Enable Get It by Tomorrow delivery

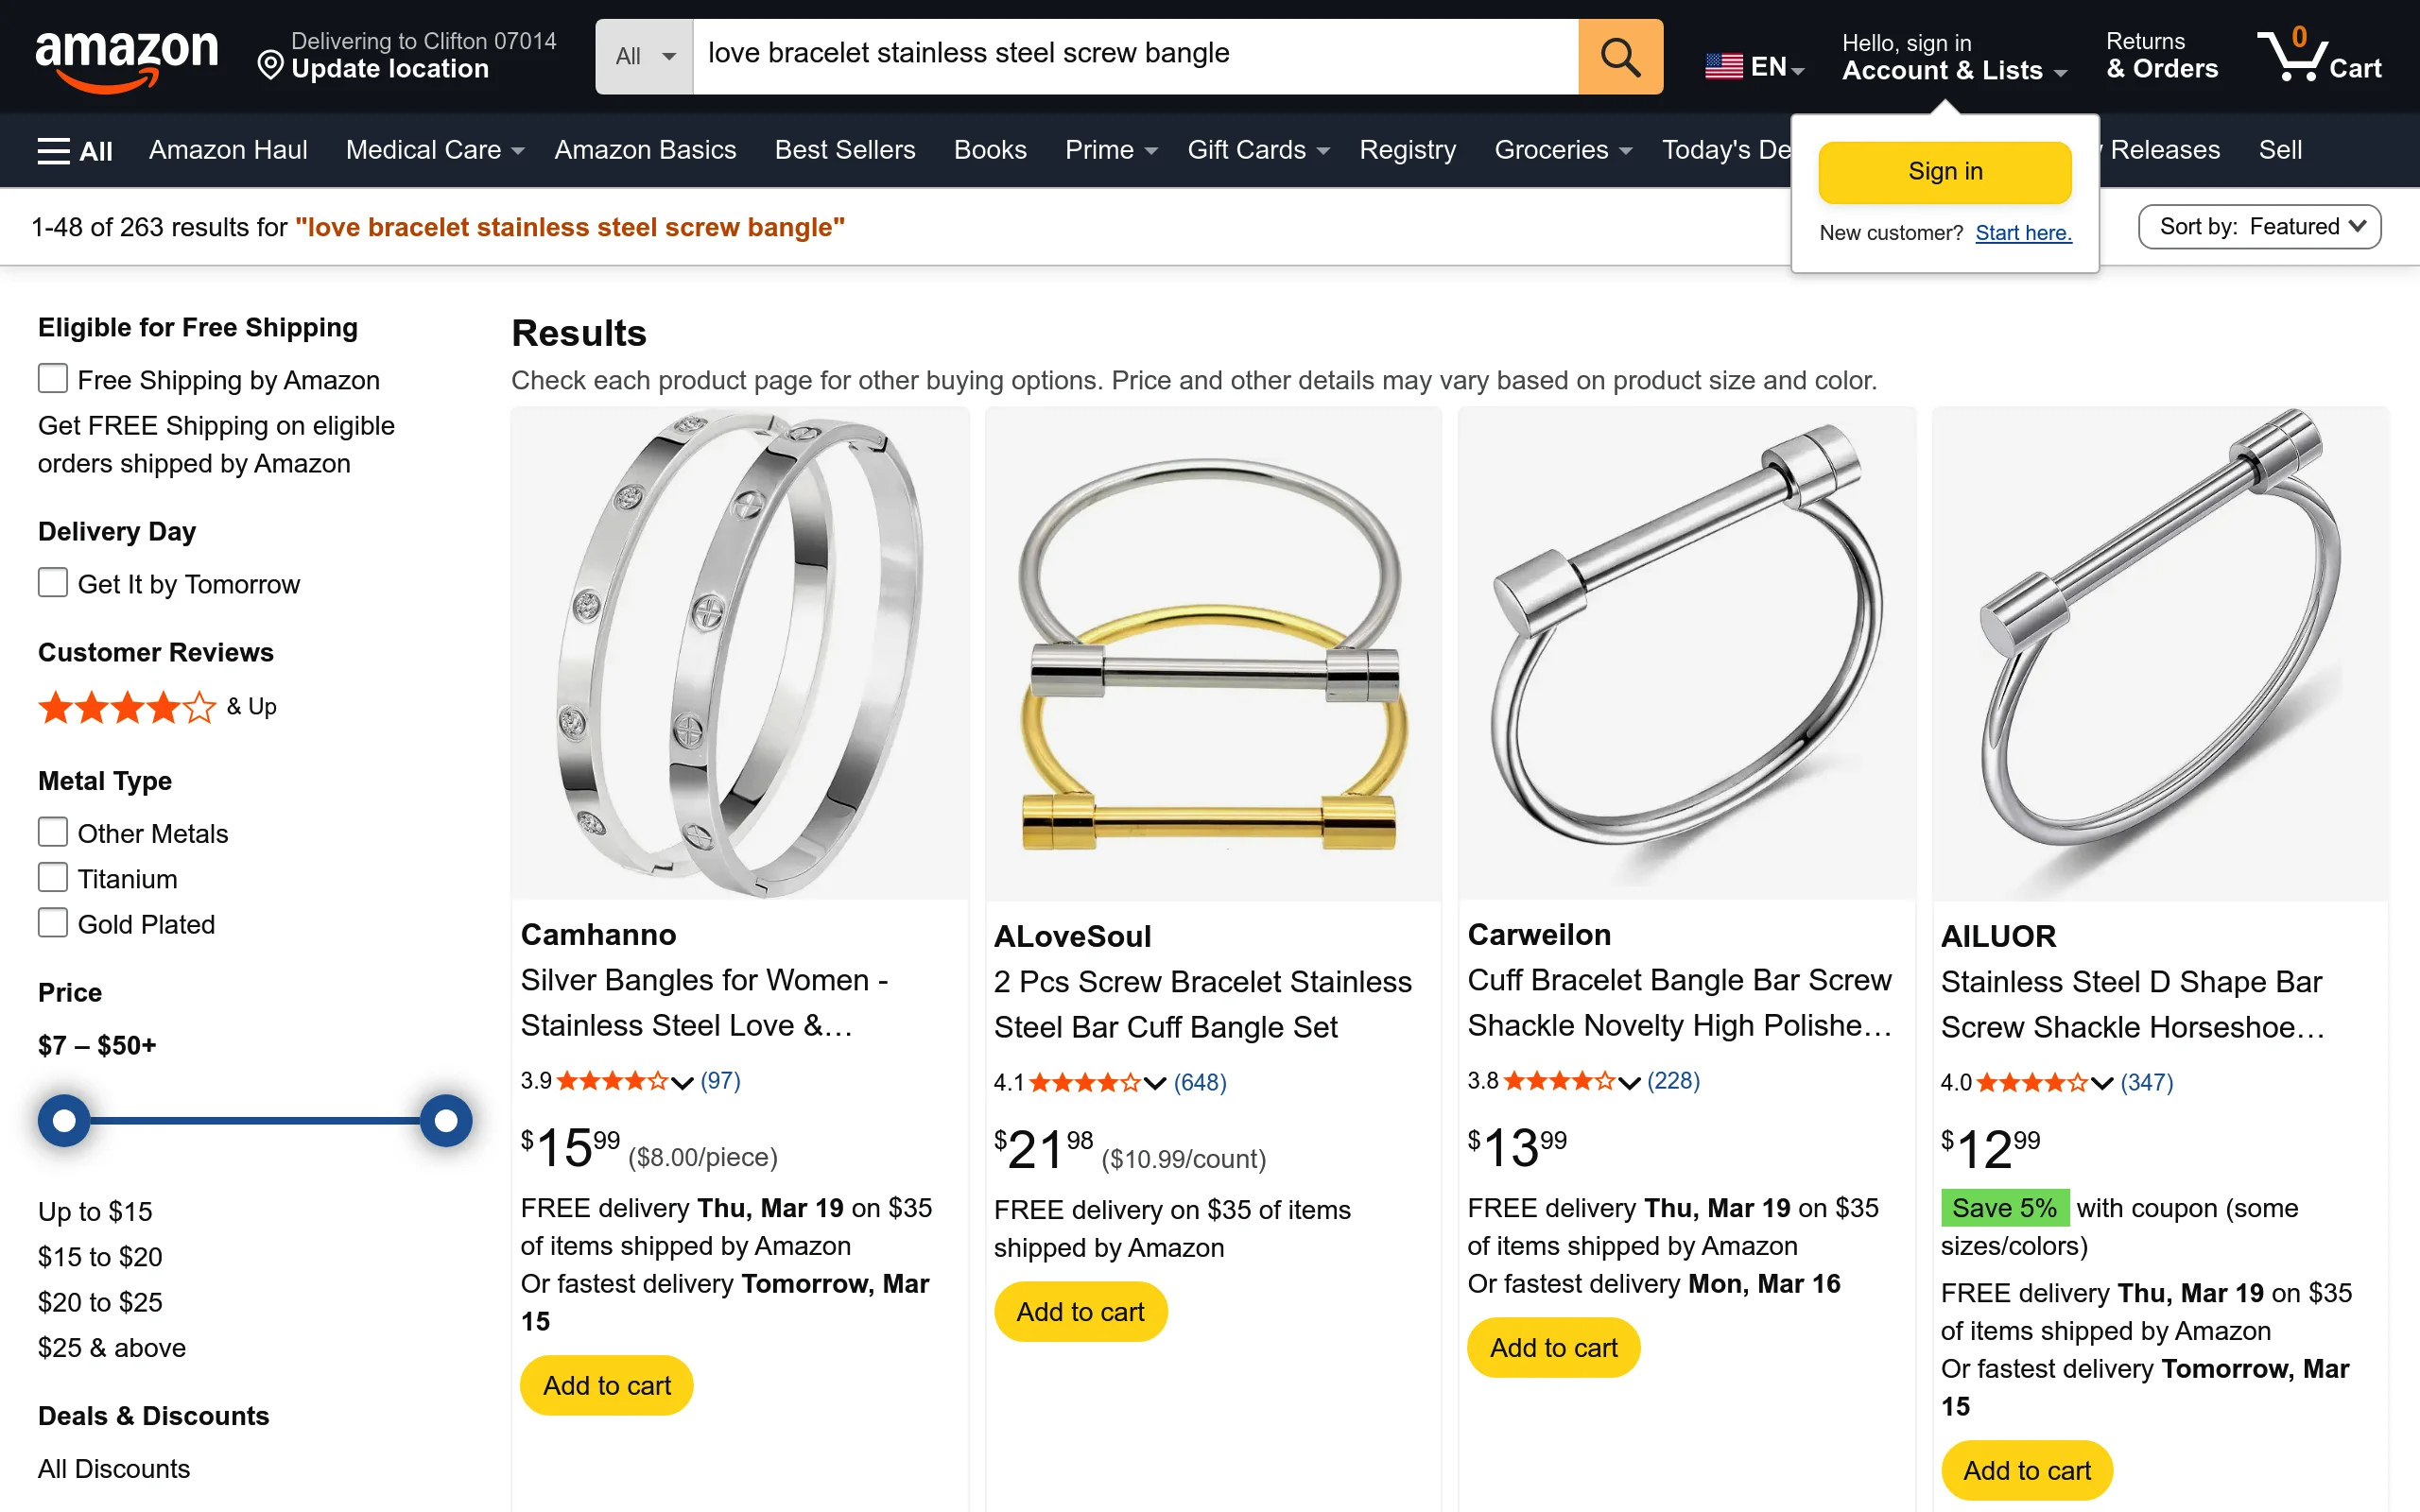pos(52,582)
